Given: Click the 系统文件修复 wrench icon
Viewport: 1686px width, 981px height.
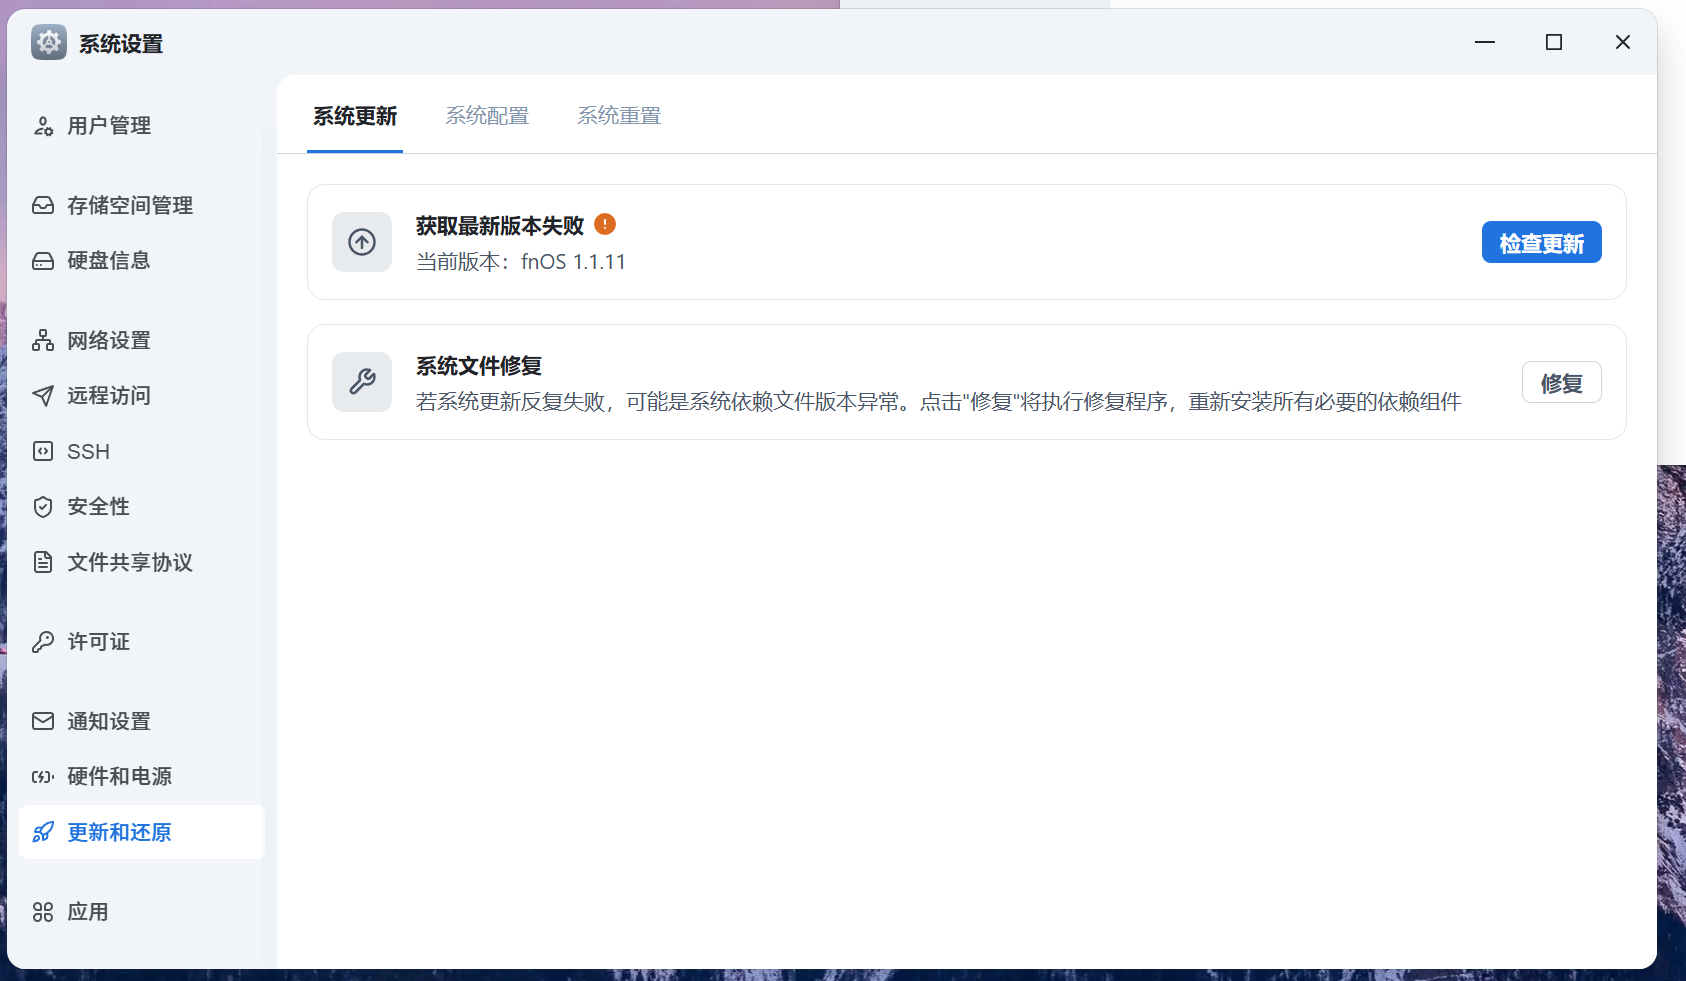Looking at the screenshot, I should pos(362,381).
